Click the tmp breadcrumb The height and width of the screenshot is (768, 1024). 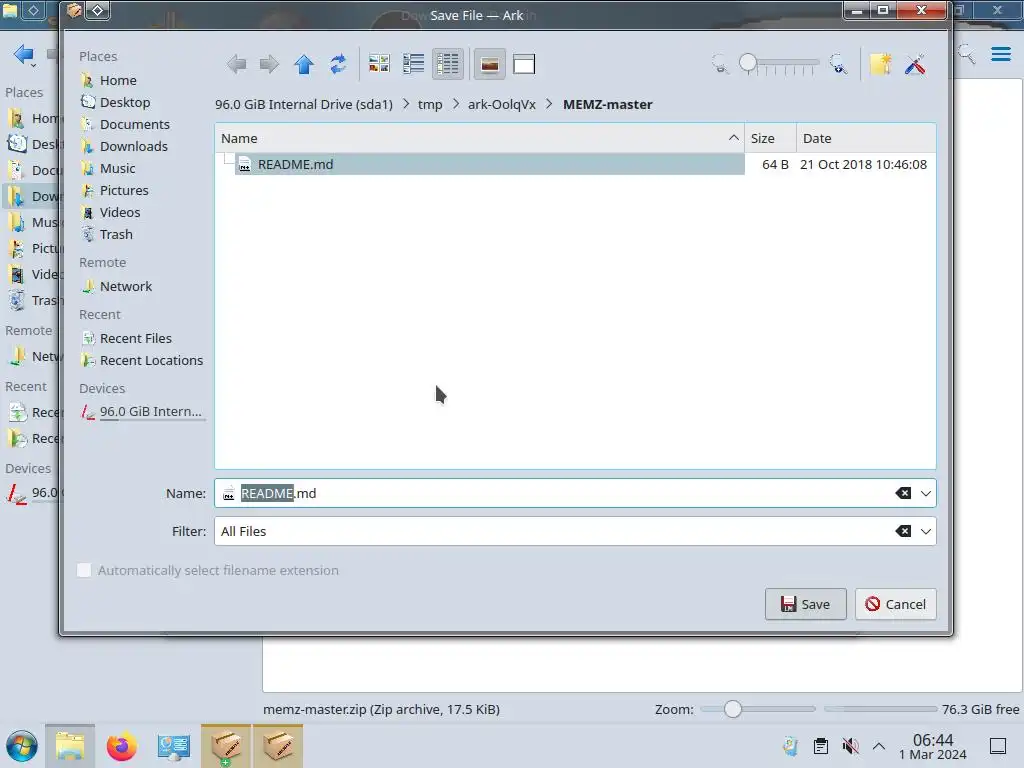pos(430,104)
